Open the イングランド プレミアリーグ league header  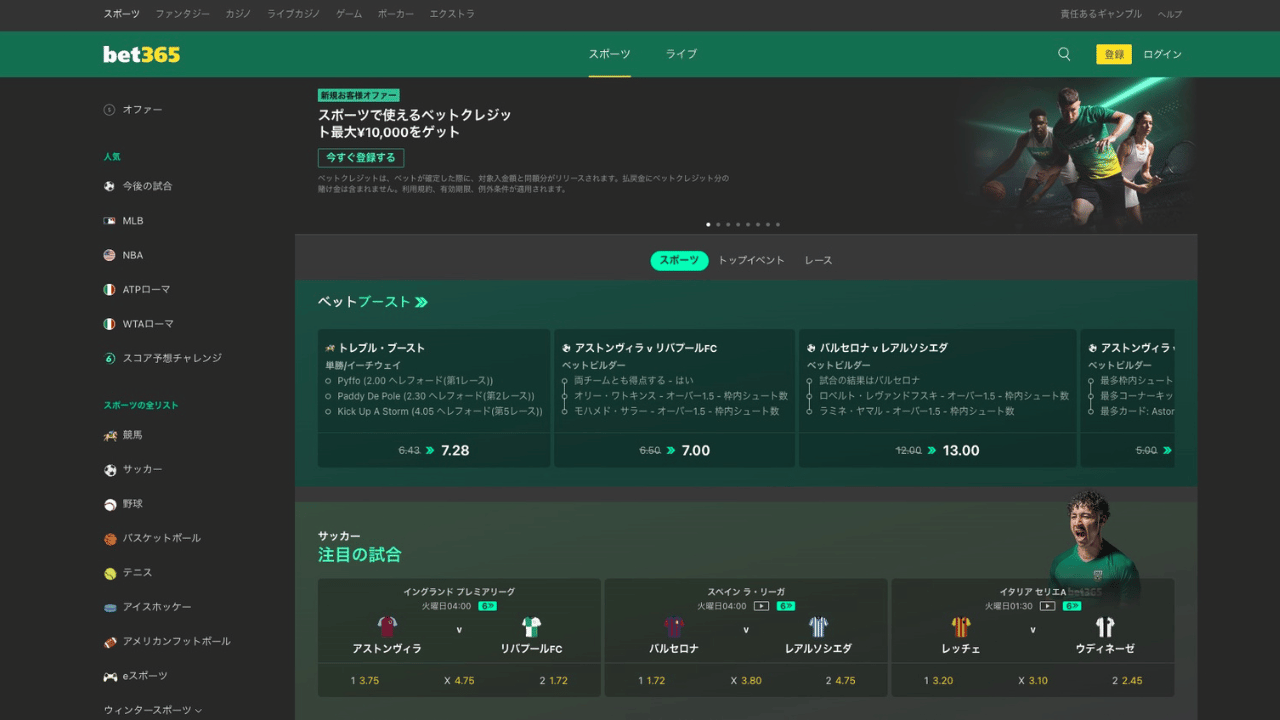coord(459,592)
